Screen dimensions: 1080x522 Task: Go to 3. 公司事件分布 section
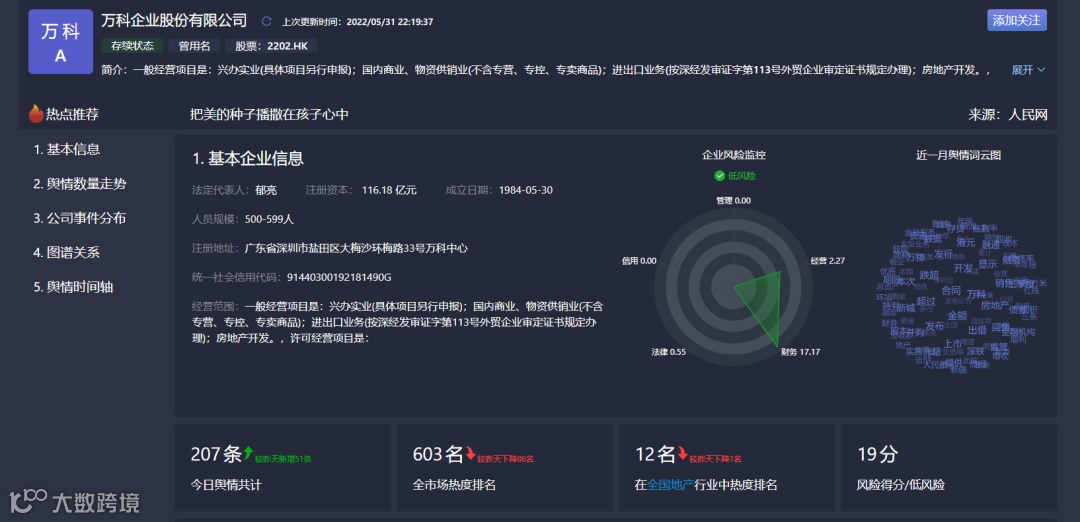coord(80,218)
